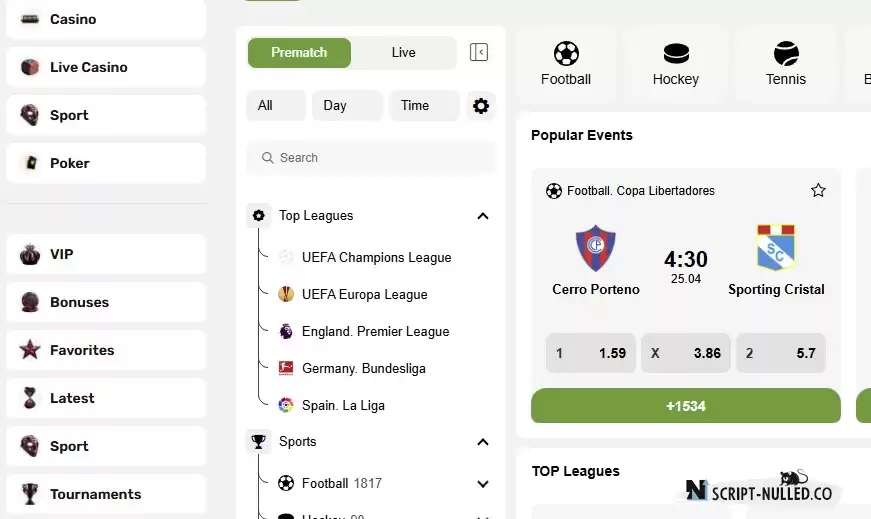The width and height of the screenshot is (871, 519).
Task: Collapse the Sports section
Action: [x=483, y=442]
